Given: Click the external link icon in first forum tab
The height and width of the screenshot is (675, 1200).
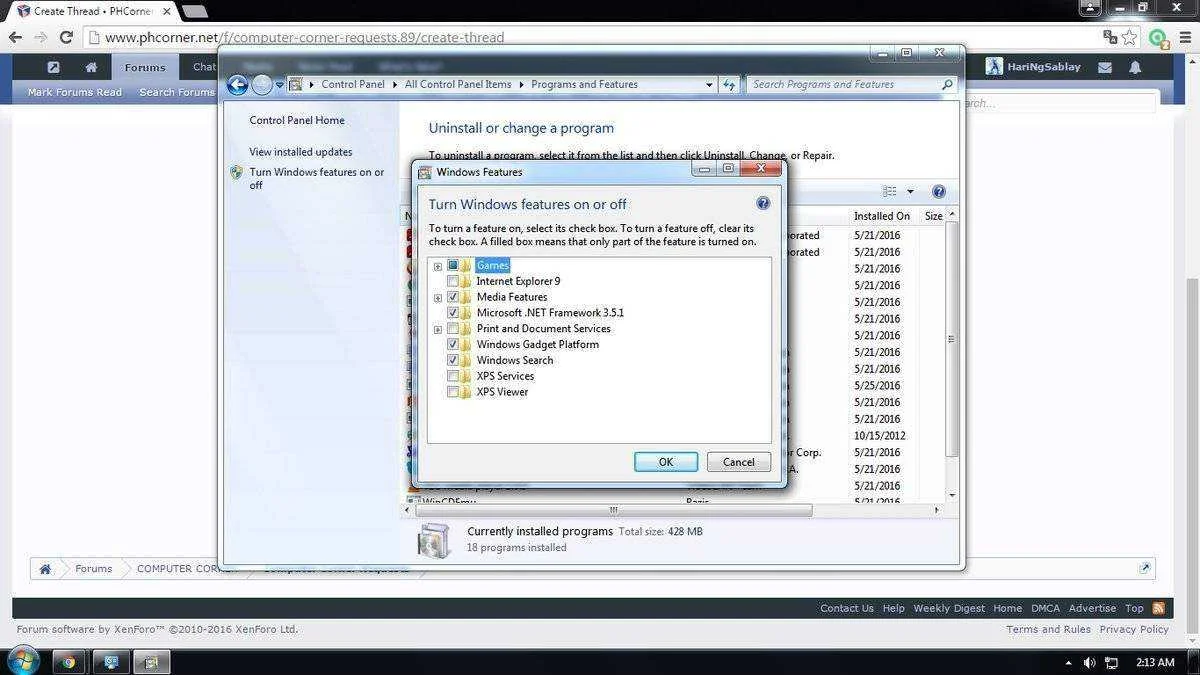Looking at the screenshot, I should point(53,67).
